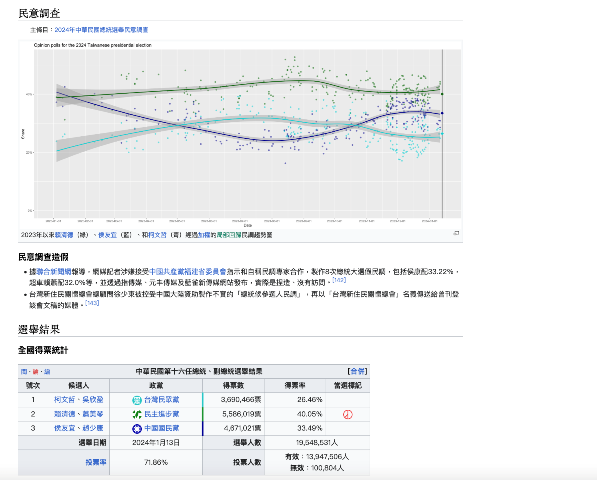Click footnote reference [143]

[92, 303]
